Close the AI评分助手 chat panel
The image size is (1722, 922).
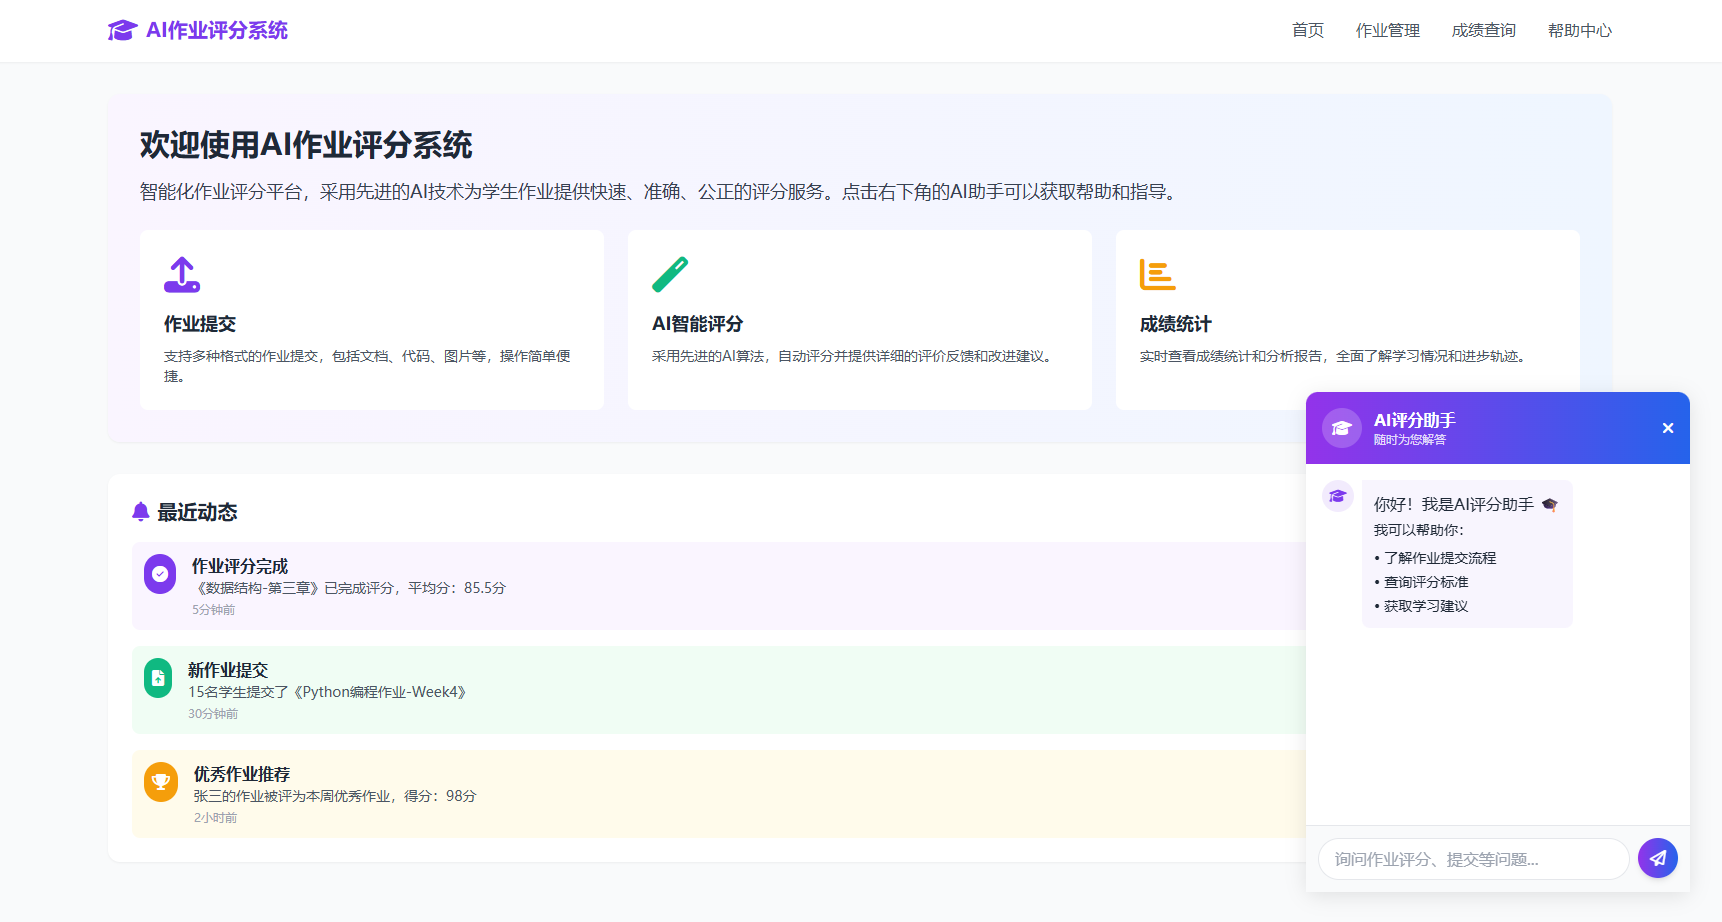point(1668,428)
